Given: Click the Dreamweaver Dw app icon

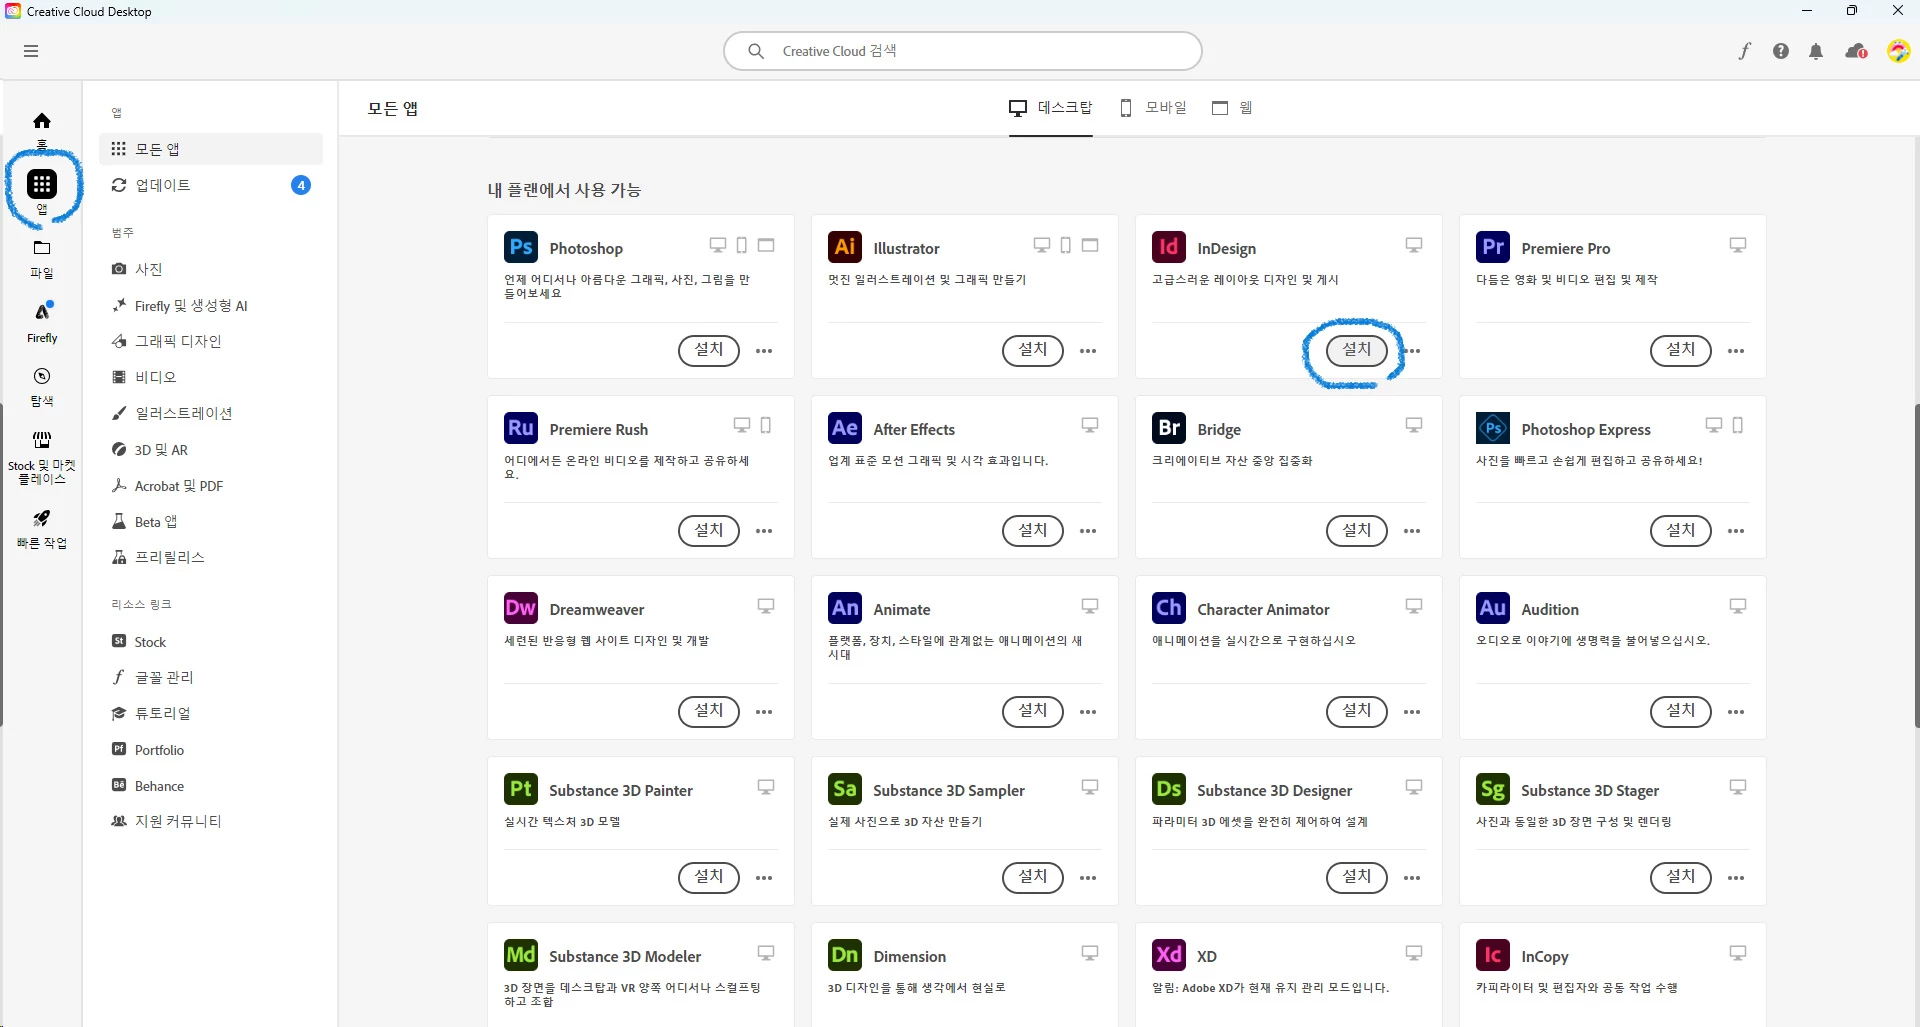Looking at the screenshot, I should (x=521, y=608).
